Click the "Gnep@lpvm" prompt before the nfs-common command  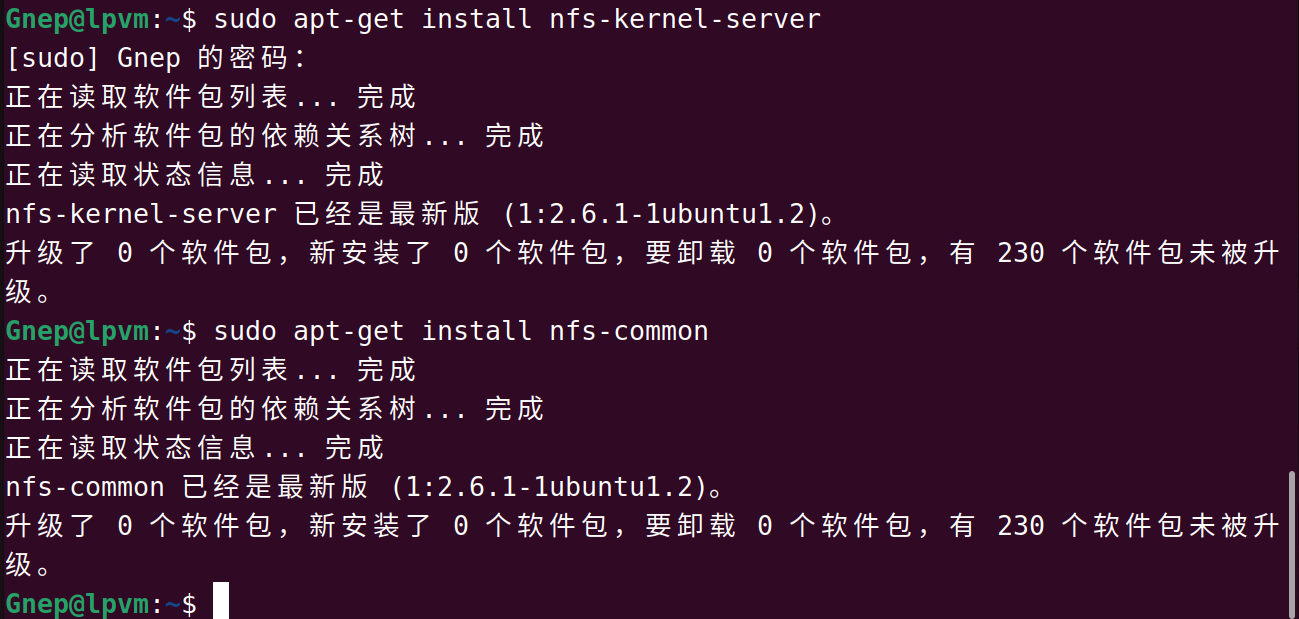(x=77, y=331)
